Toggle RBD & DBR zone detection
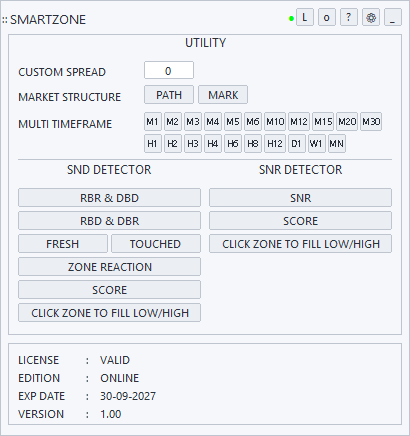 [x=109, y=221]
